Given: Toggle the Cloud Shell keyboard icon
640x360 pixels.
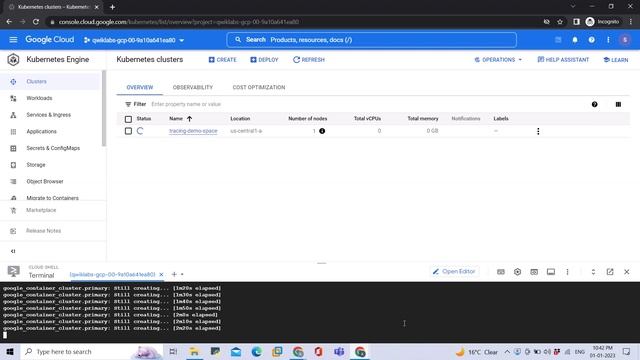Looking at the screenshot, I should (x=501, y=272).
